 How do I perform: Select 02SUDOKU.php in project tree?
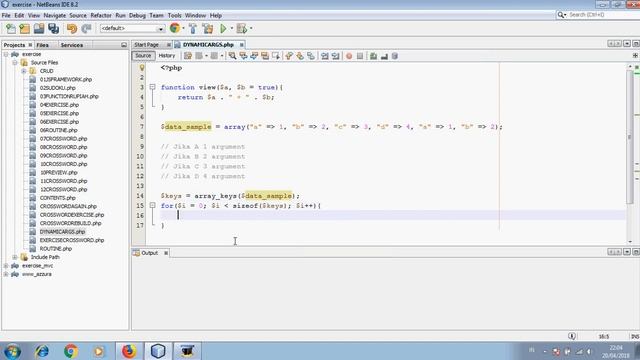pyautogui.click(x=58, y=88)
